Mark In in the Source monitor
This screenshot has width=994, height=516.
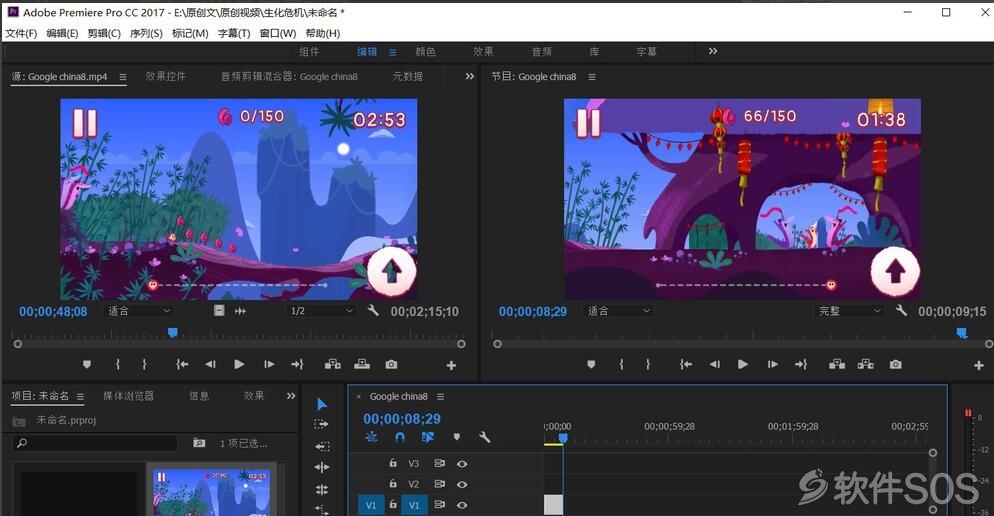(117, 364)
